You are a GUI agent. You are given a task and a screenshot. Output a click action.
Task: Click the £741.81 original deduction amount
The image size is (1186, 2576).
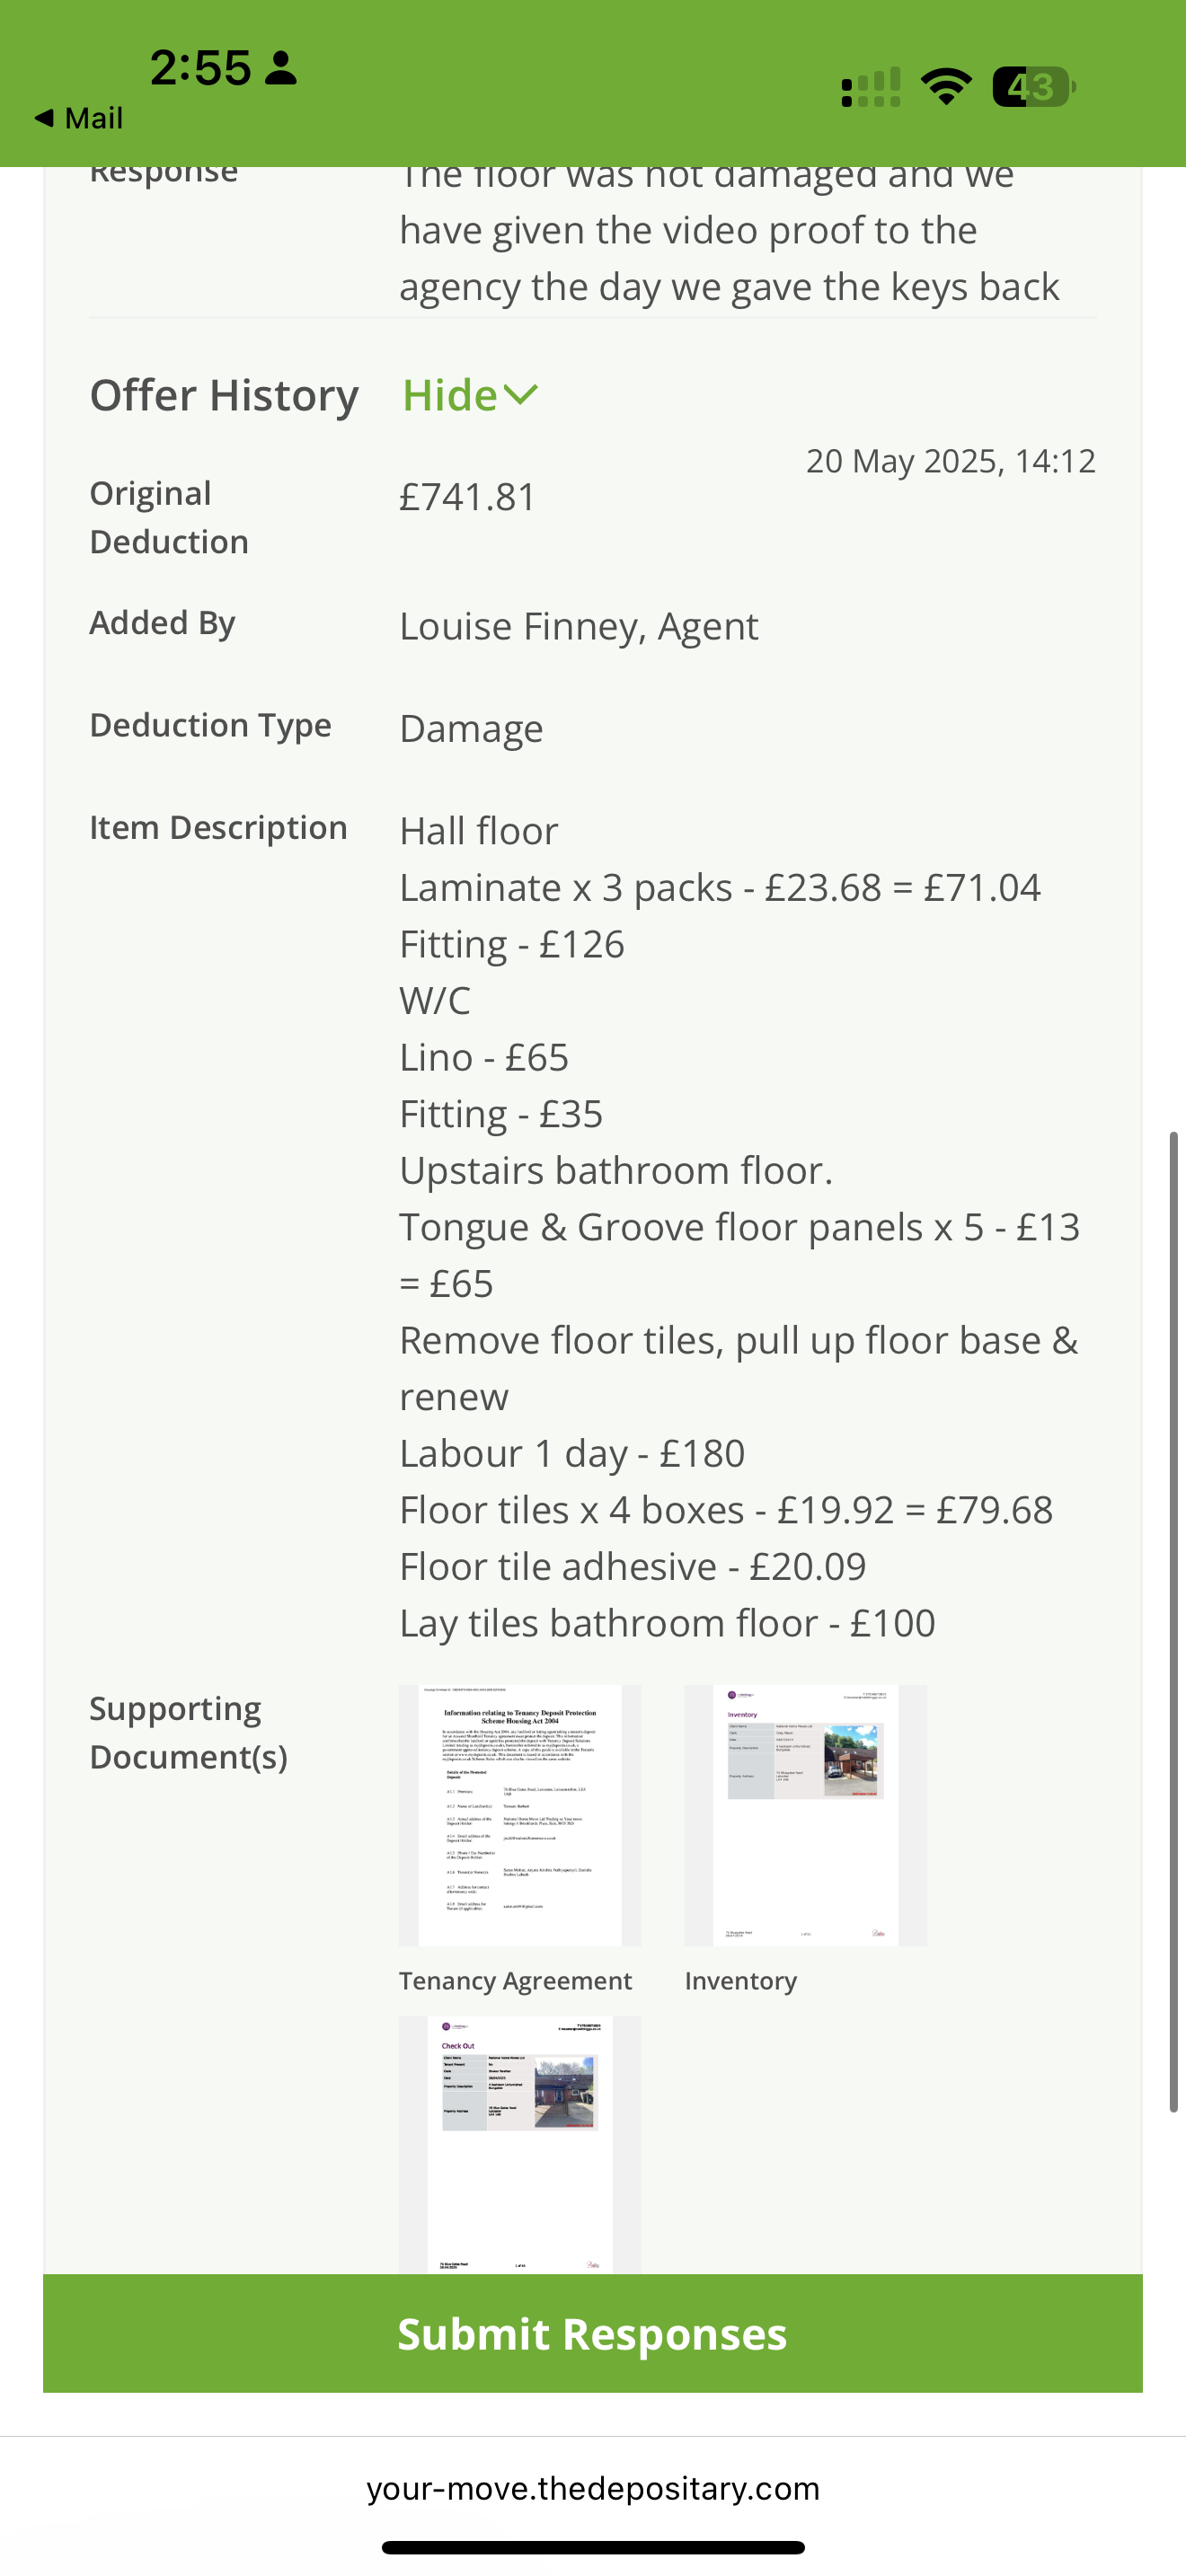tap(468, 497)
